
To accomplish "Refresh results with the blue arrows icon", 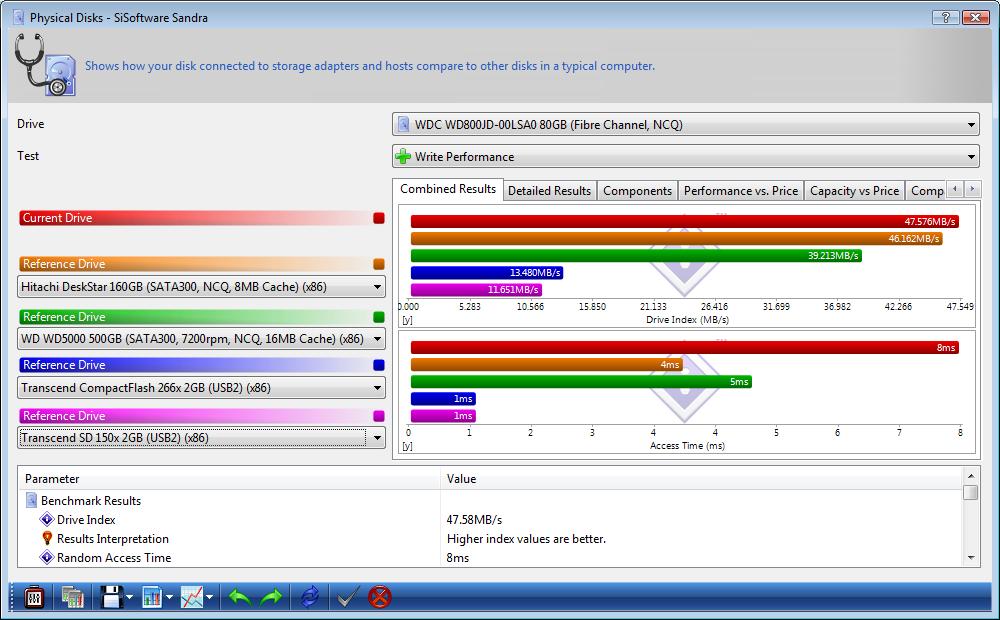I will [x=310, y=598].
